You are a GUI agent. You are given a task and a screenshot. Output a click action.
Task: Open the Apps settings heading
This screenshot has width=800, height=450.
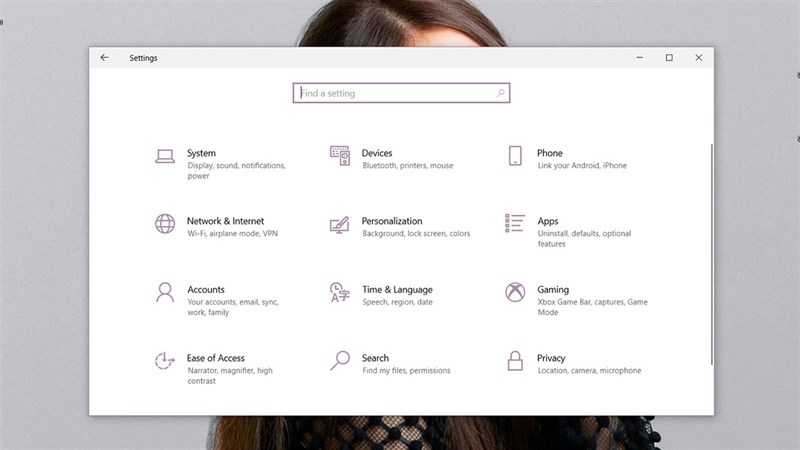coord(547,221)
